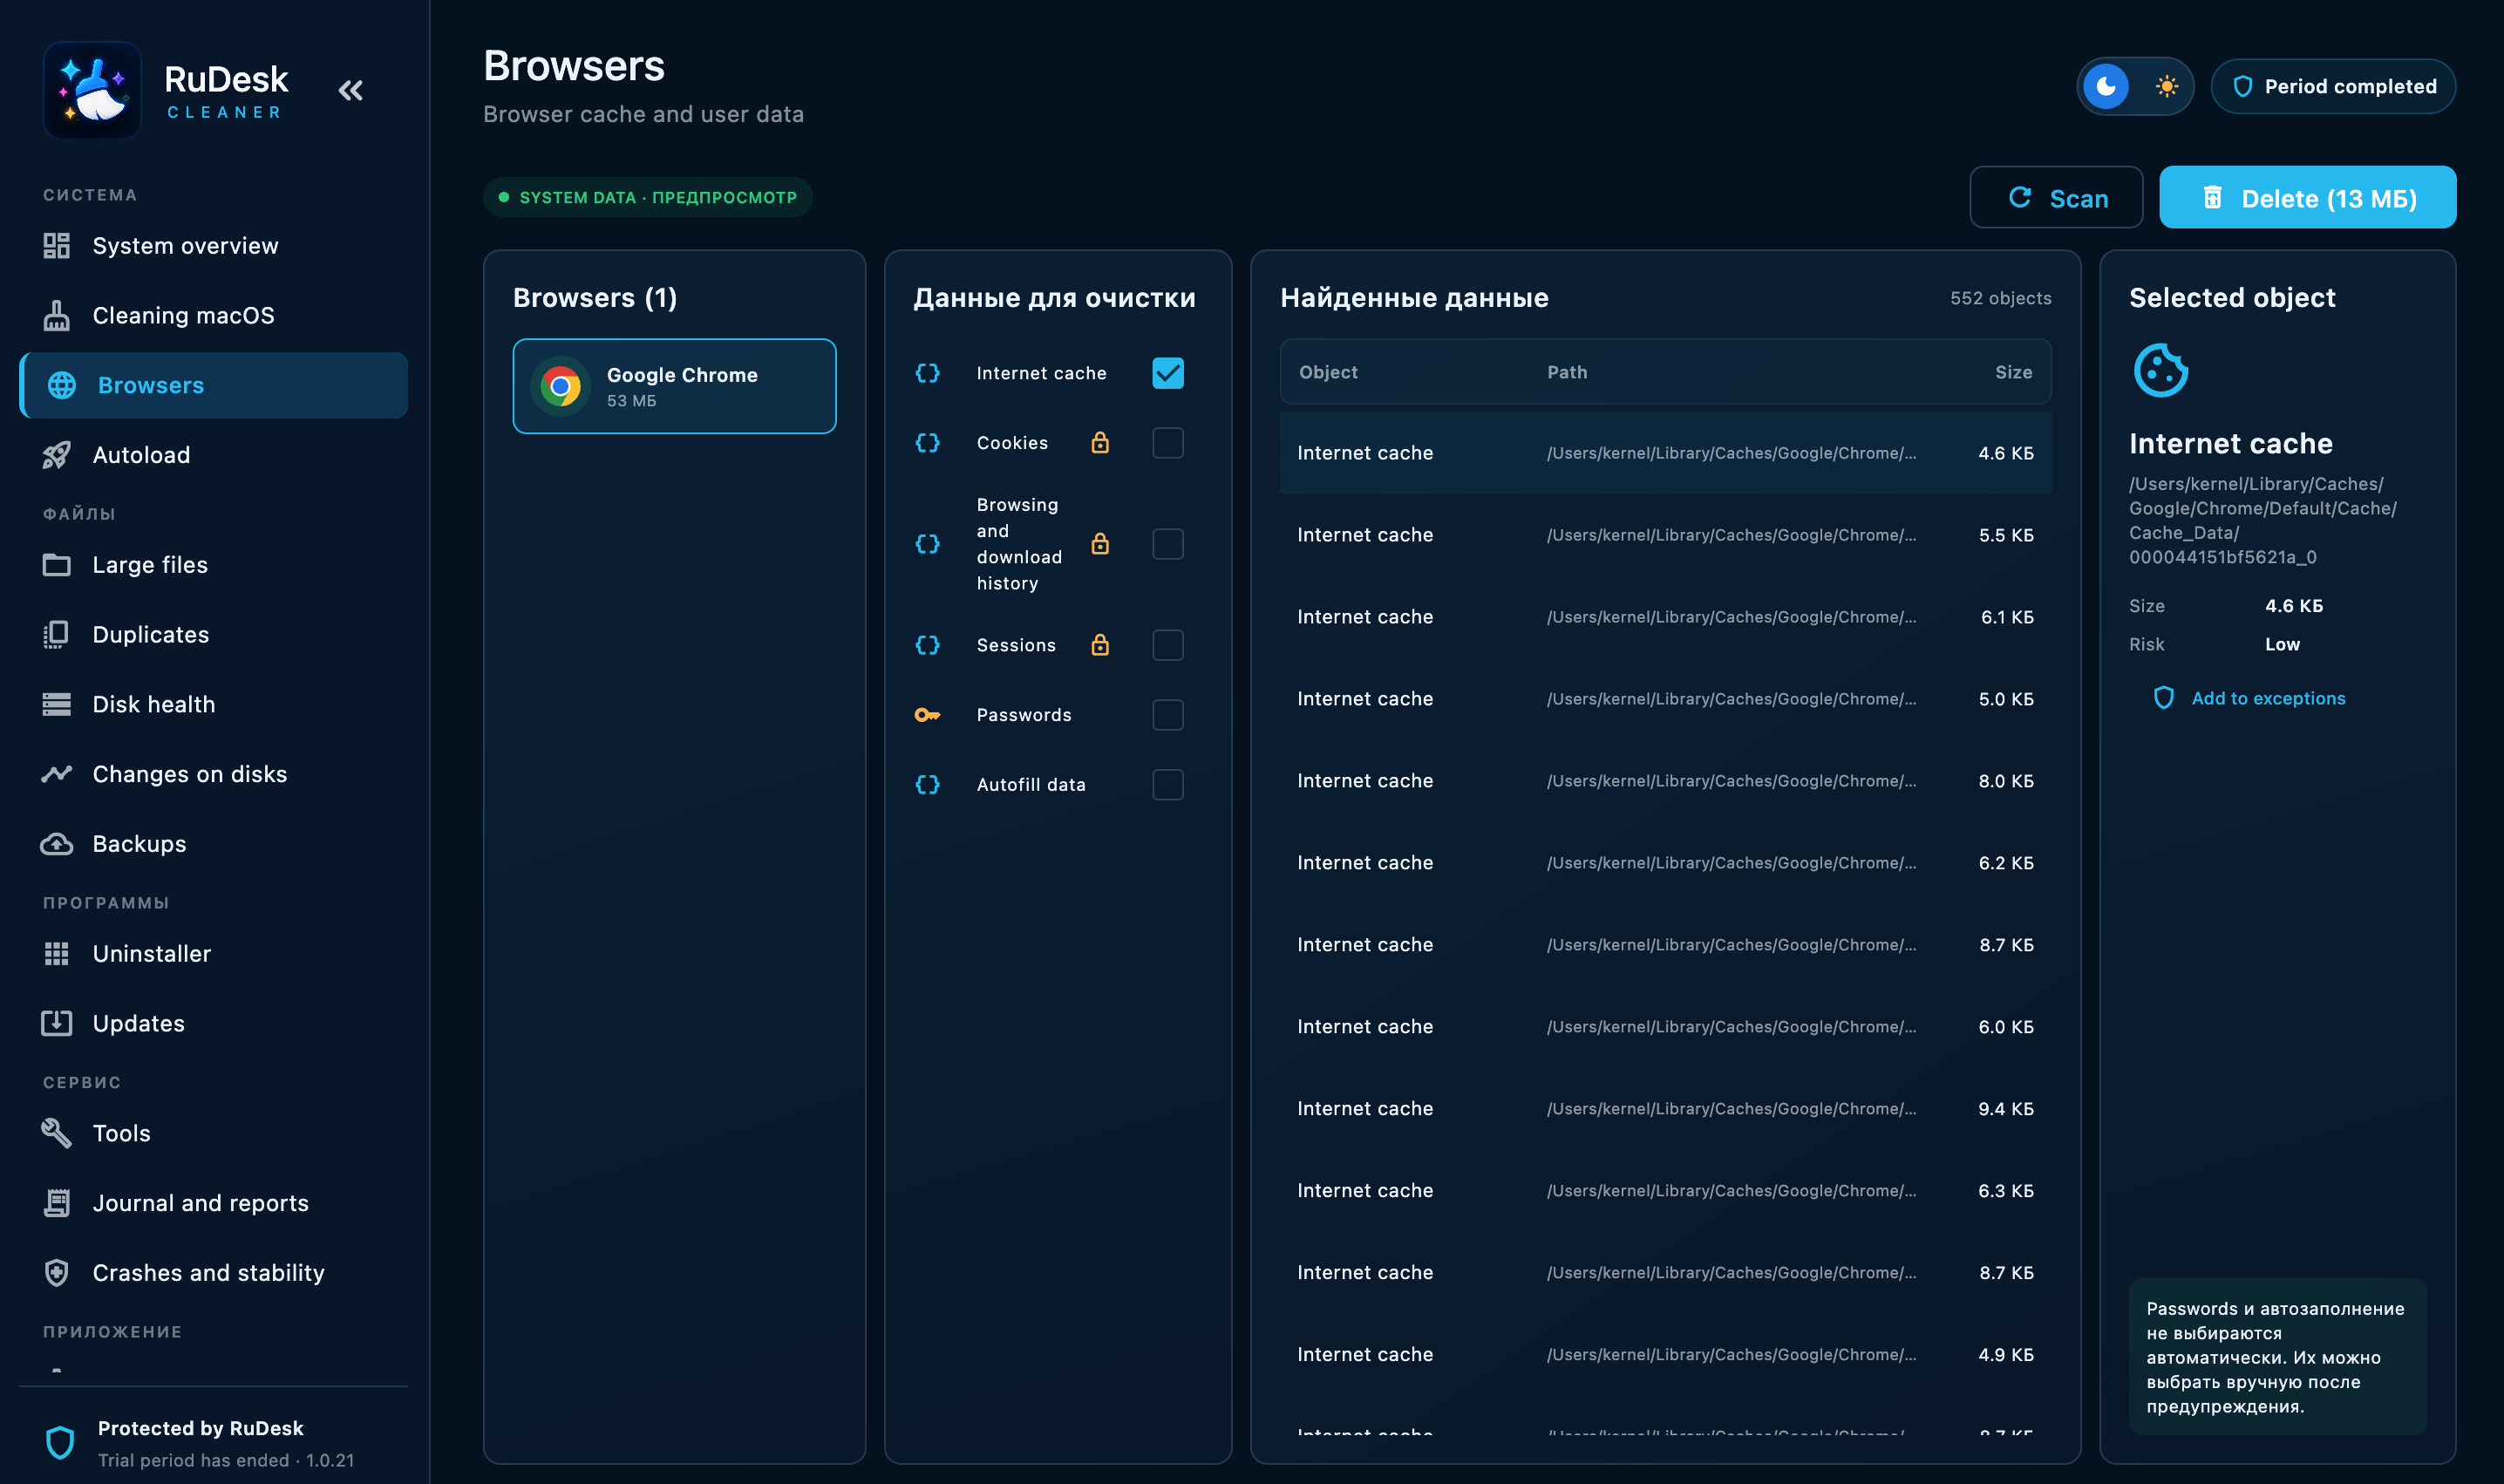This screenshot has height=1484, width=2504.
Task: Click the Changes on disks graph icon
Action: (x=57, y=774)
